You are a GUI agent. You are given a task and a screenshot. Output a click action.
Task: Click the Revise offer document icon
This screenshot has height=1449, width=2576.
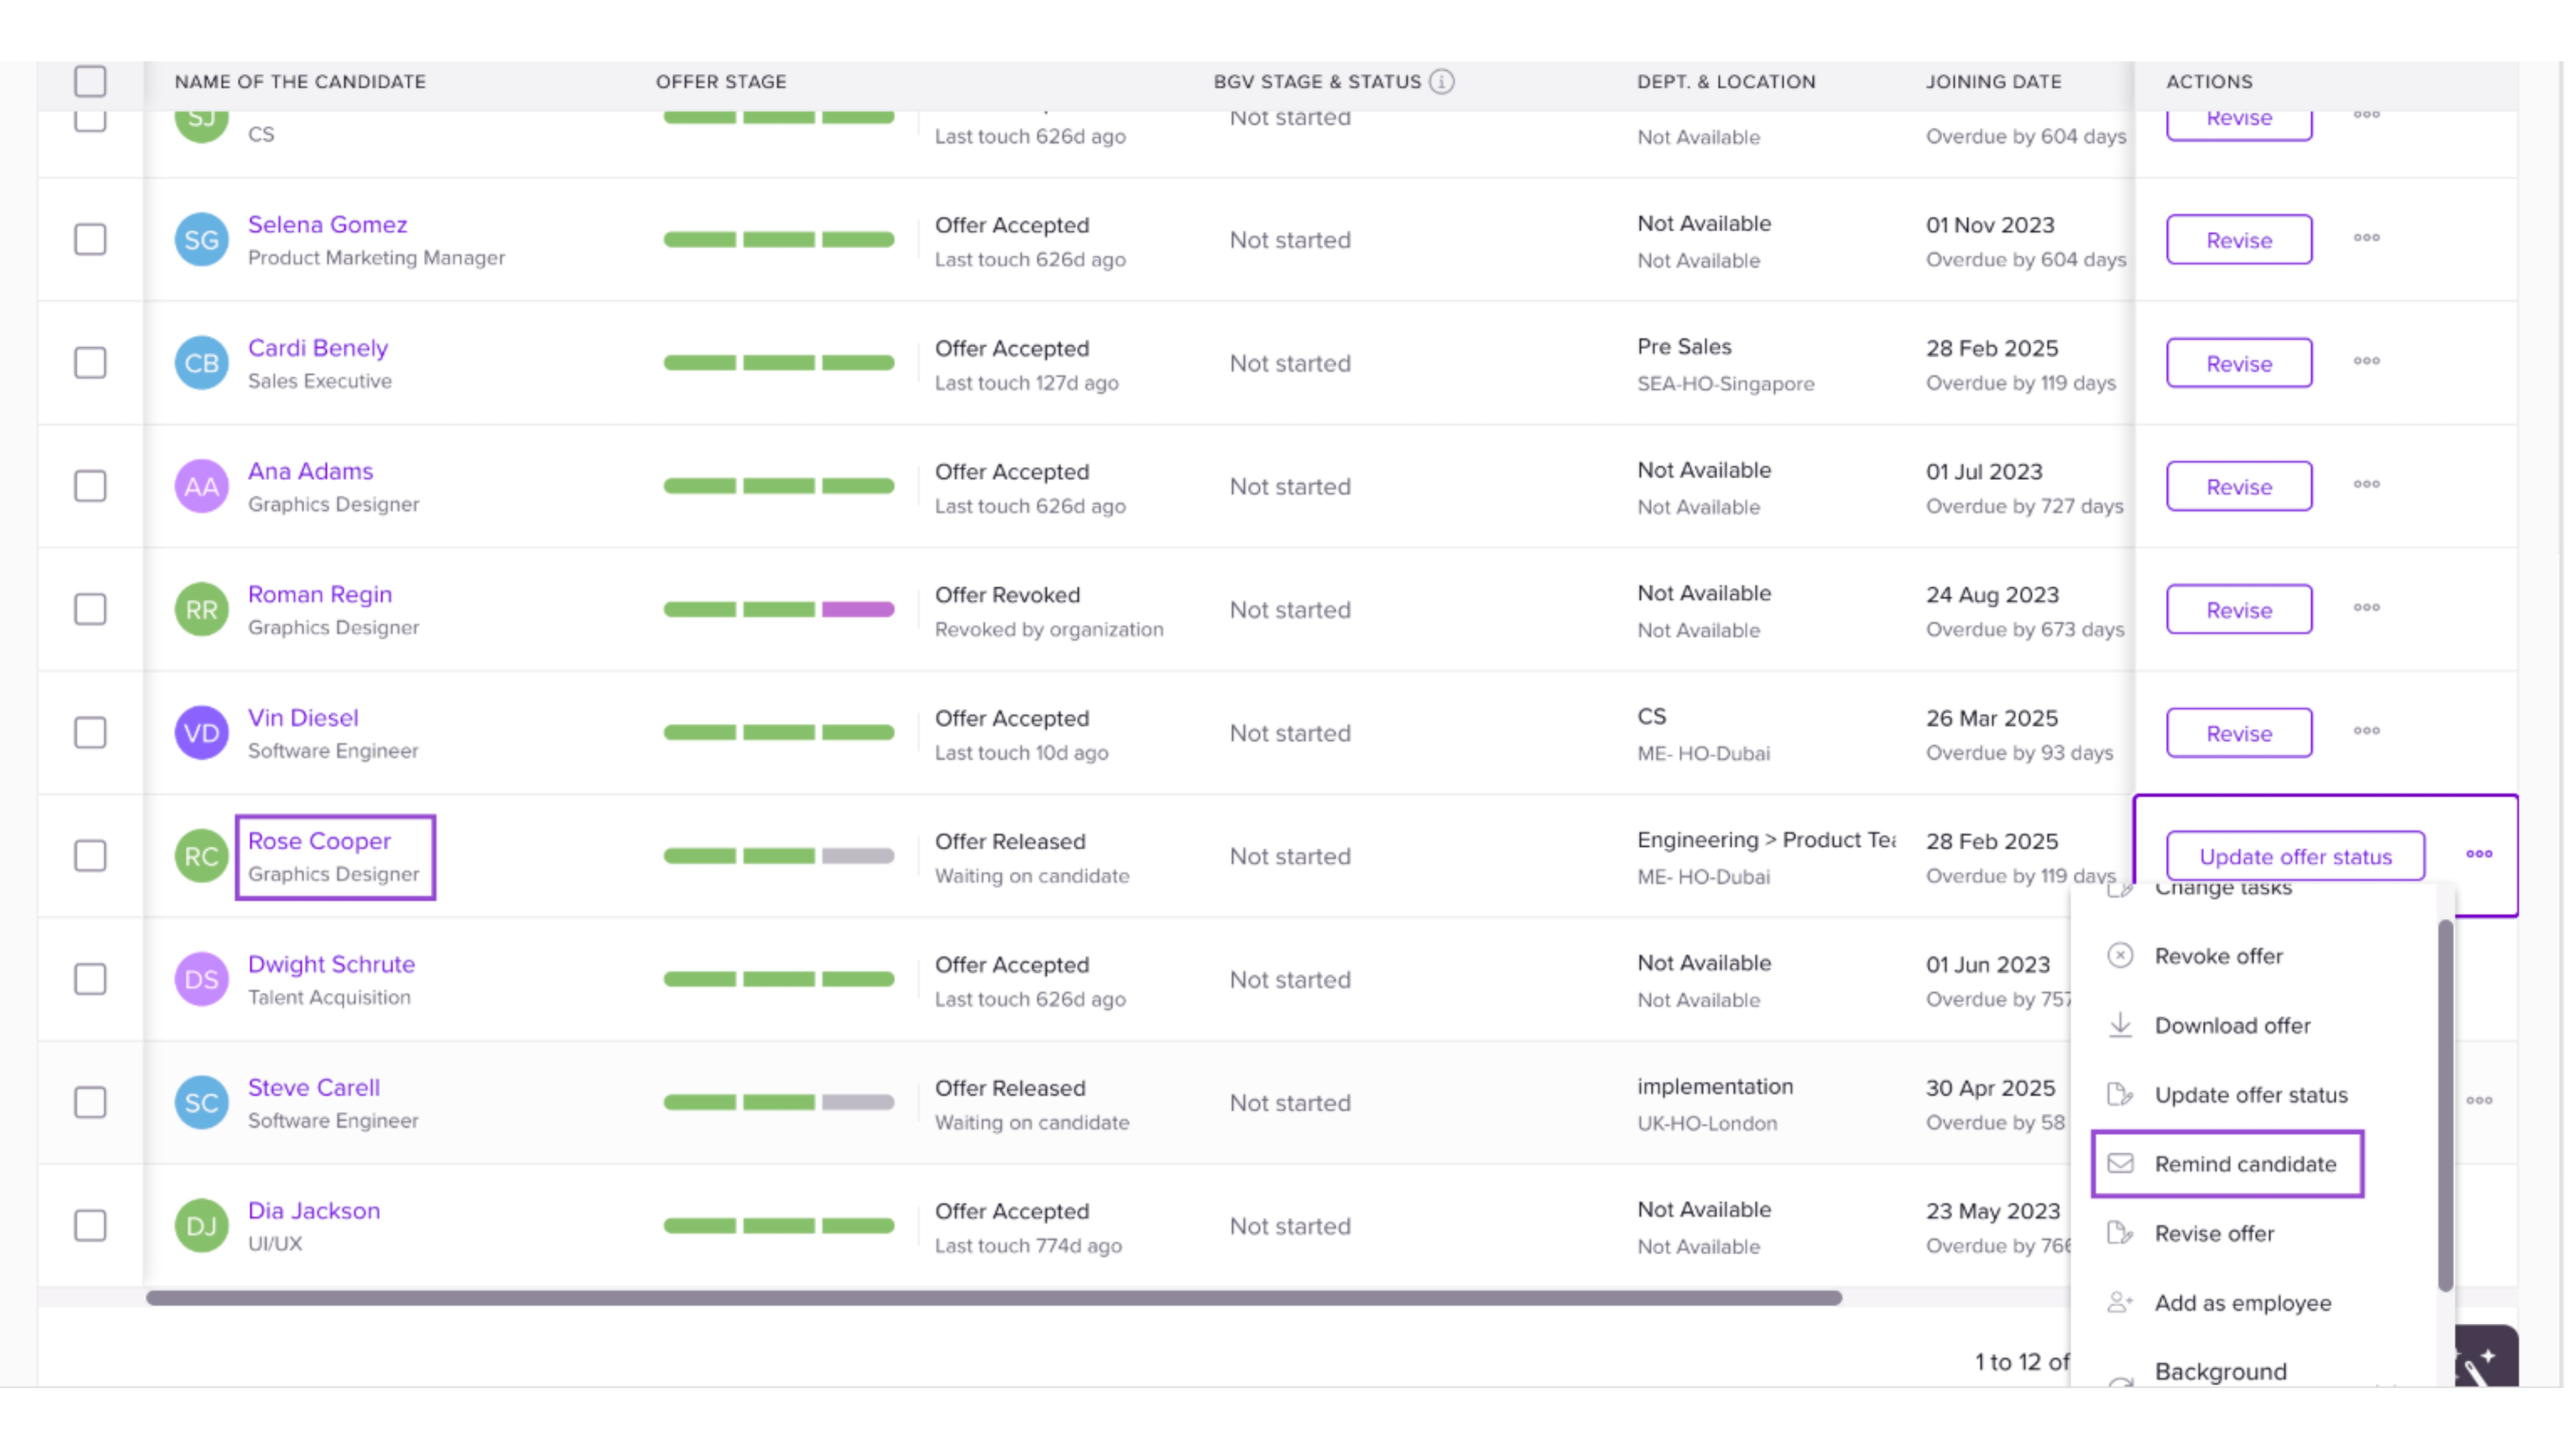click(x=2119, y=1233)
